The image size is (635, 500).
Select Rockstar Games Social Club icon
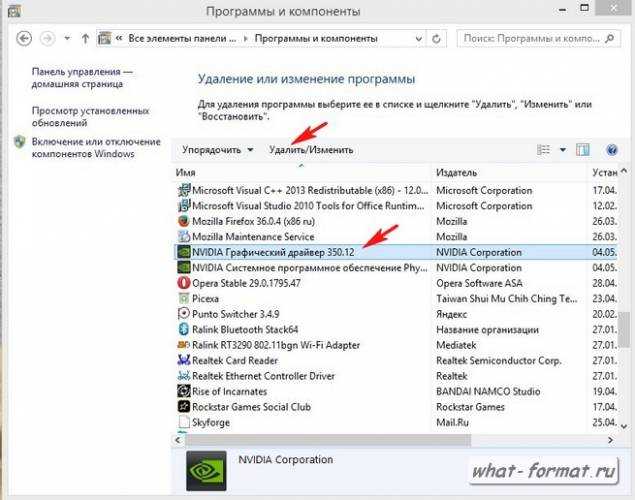pyautogui.click(x=184, y=406)
